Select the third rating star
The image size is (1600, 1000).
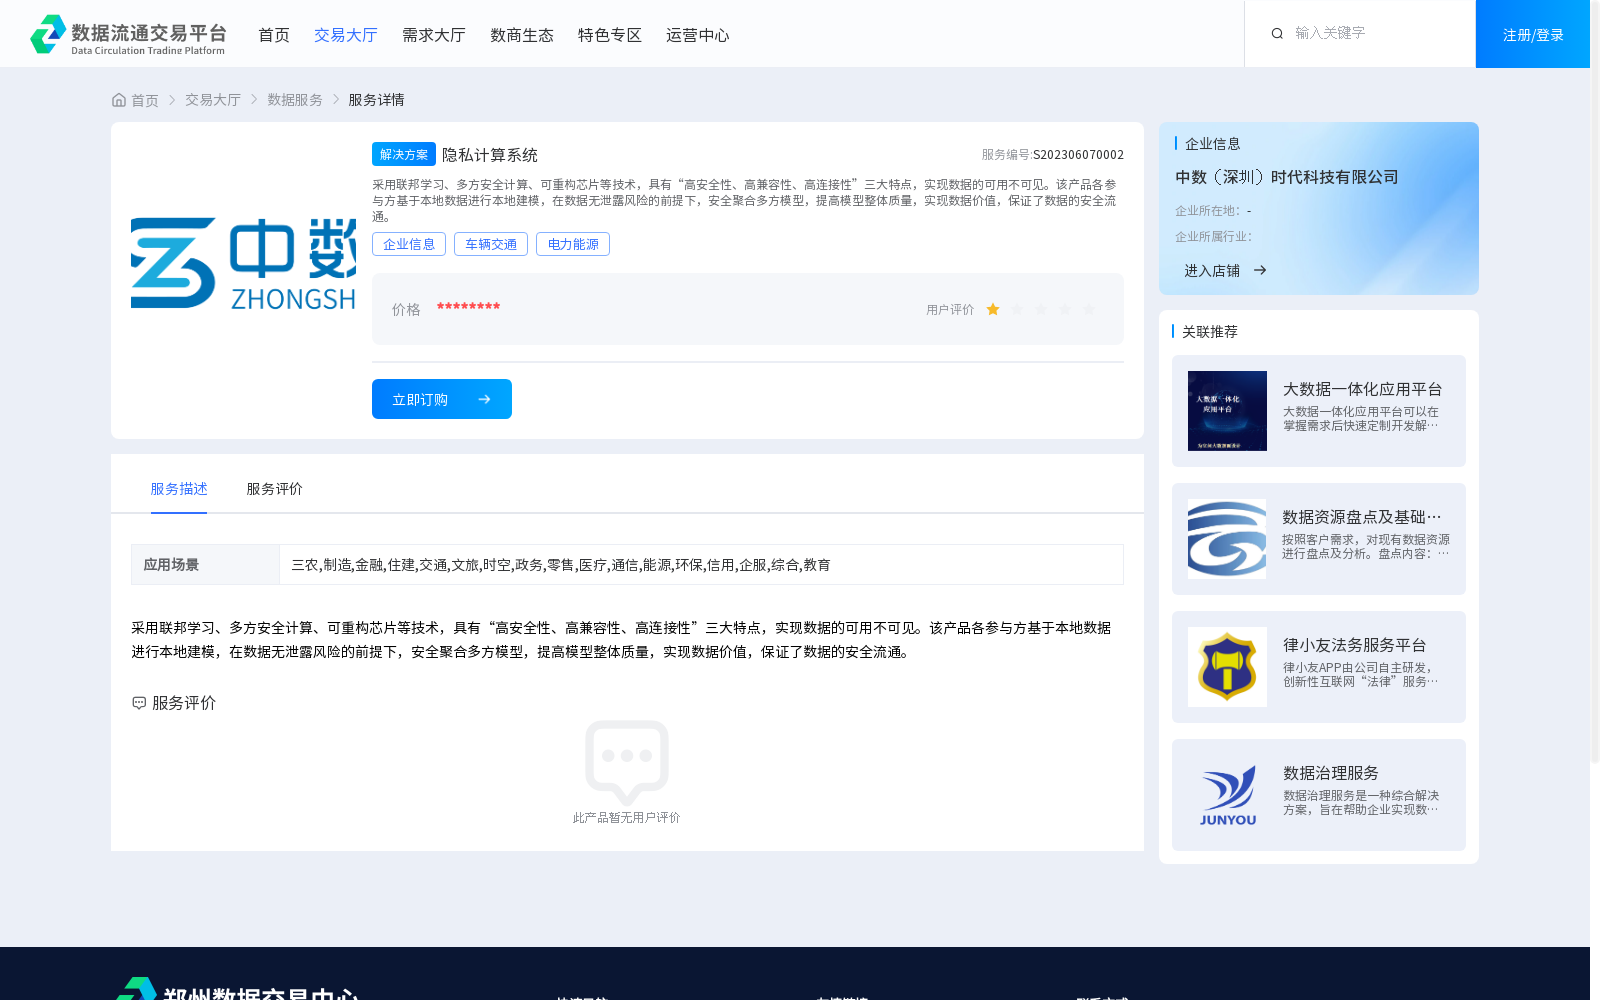(x=1041, y=310)
